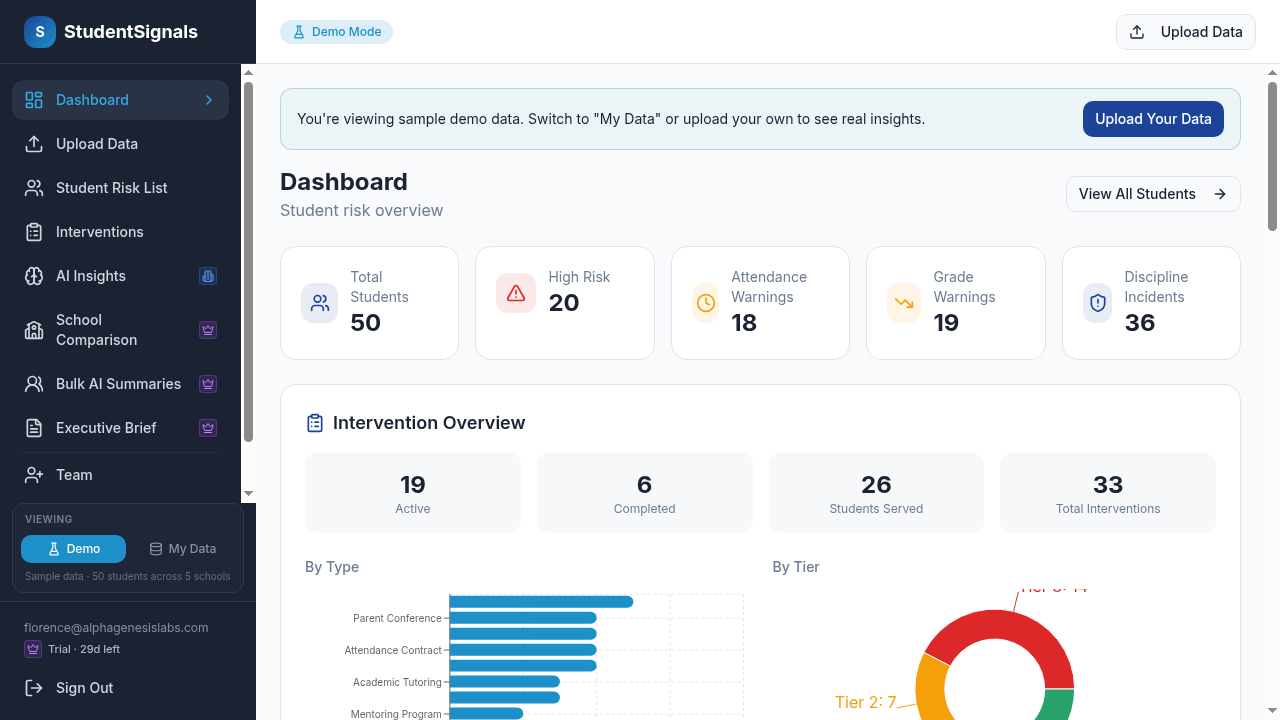Image resolution: width=1280 pixels, height=720 pixels.
Task: Open the Interventions page
Action: tap(120, 232)
